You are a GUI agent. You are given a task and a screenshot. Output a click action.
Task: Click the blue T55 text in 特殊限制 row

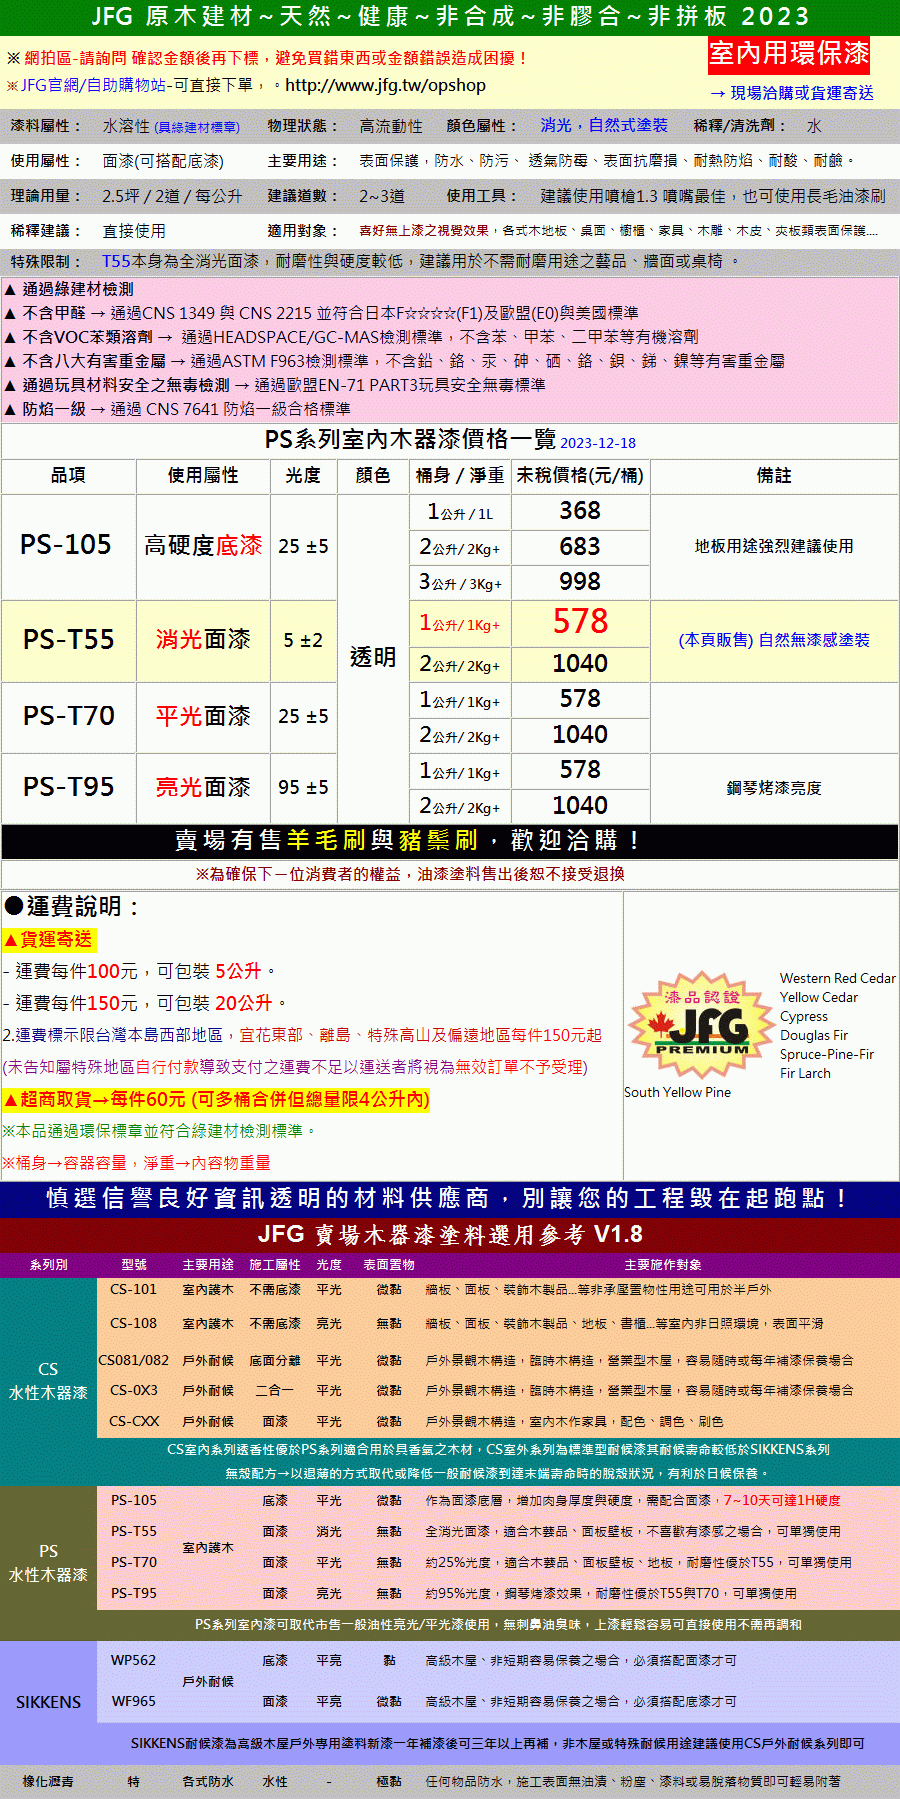tap(116, 261)
